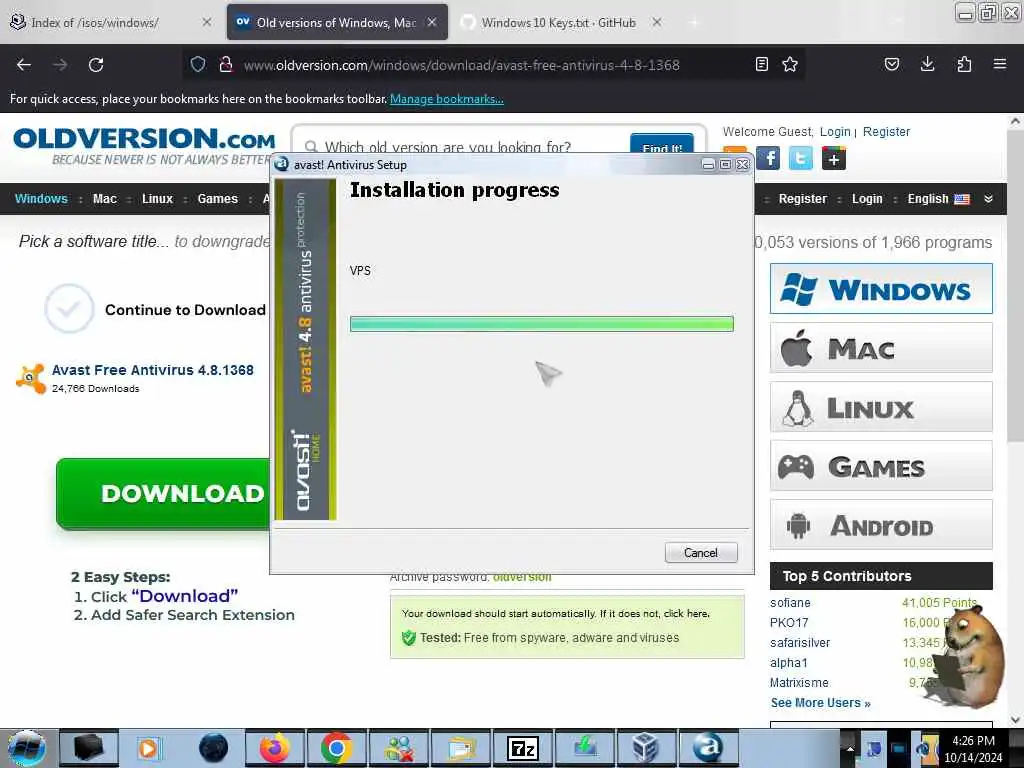Go back to previous page in Firefox
1024x768 pixels.
(24, 65)
